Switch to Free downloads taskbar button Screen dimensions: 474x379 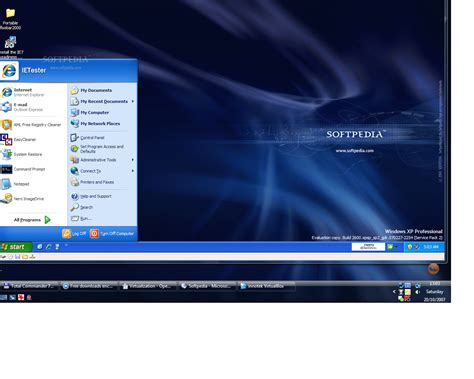[89, 286]
